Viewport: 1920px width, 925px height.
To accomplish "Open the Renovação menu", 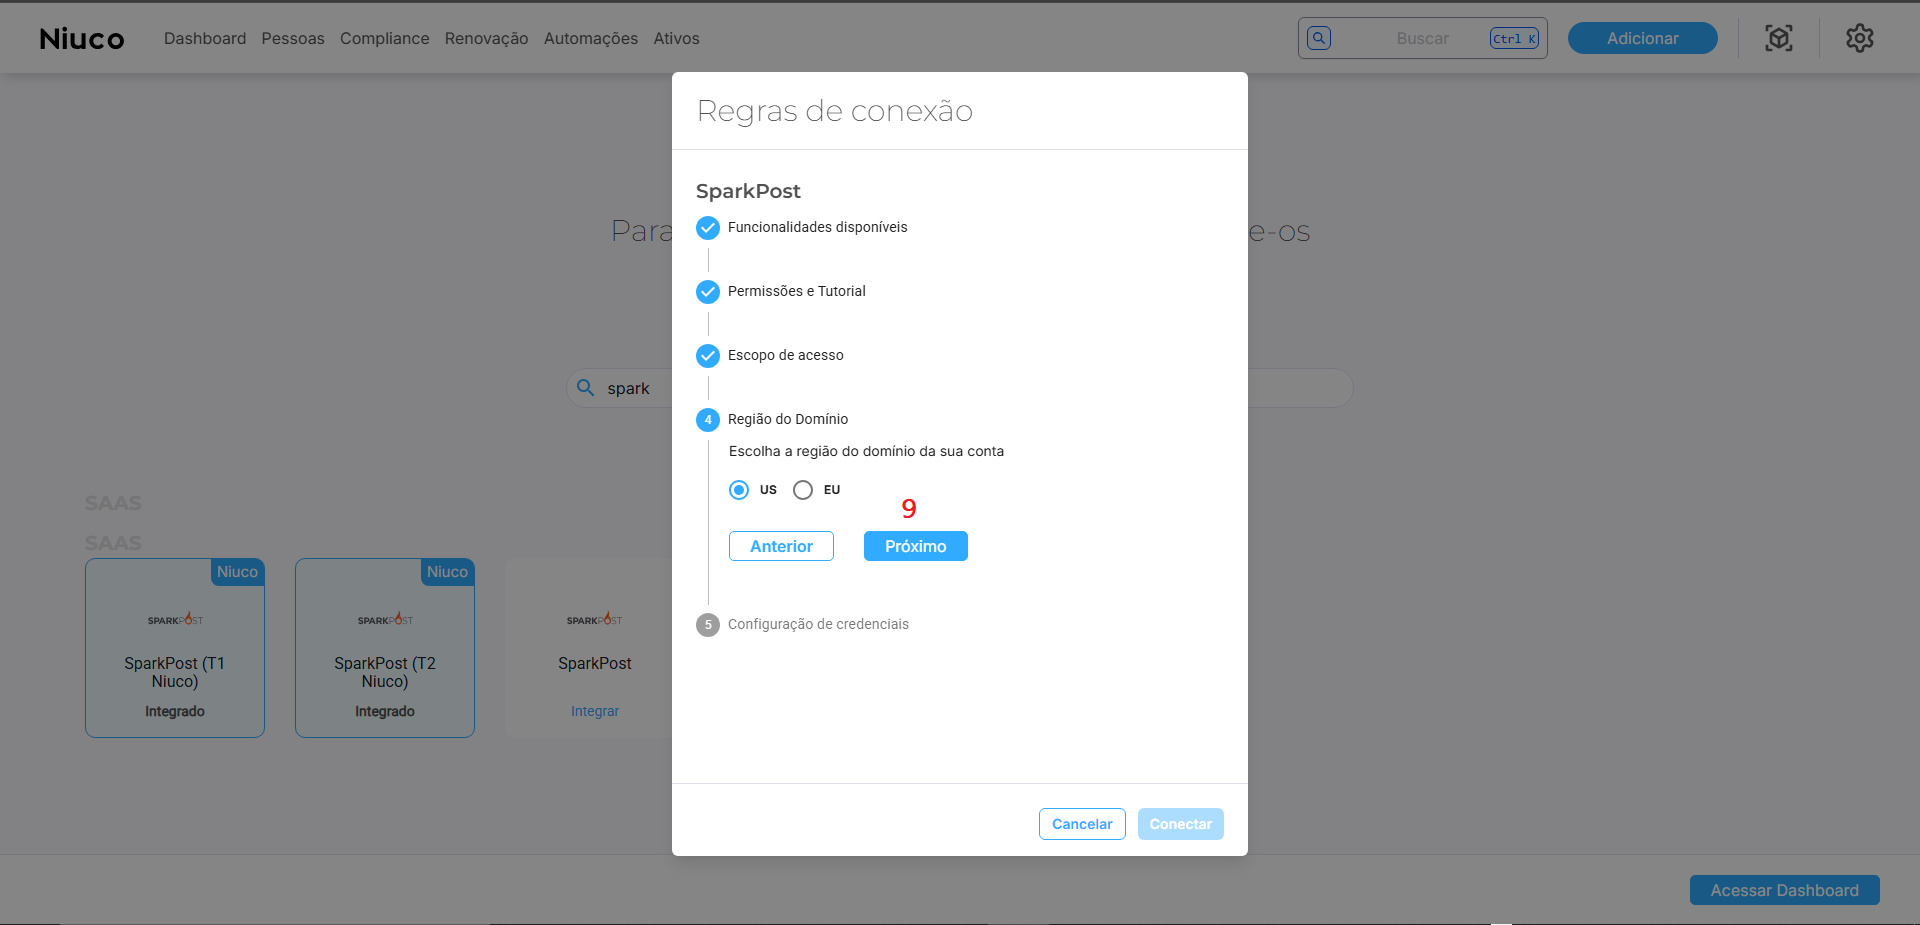I will (x=487, y=38).
